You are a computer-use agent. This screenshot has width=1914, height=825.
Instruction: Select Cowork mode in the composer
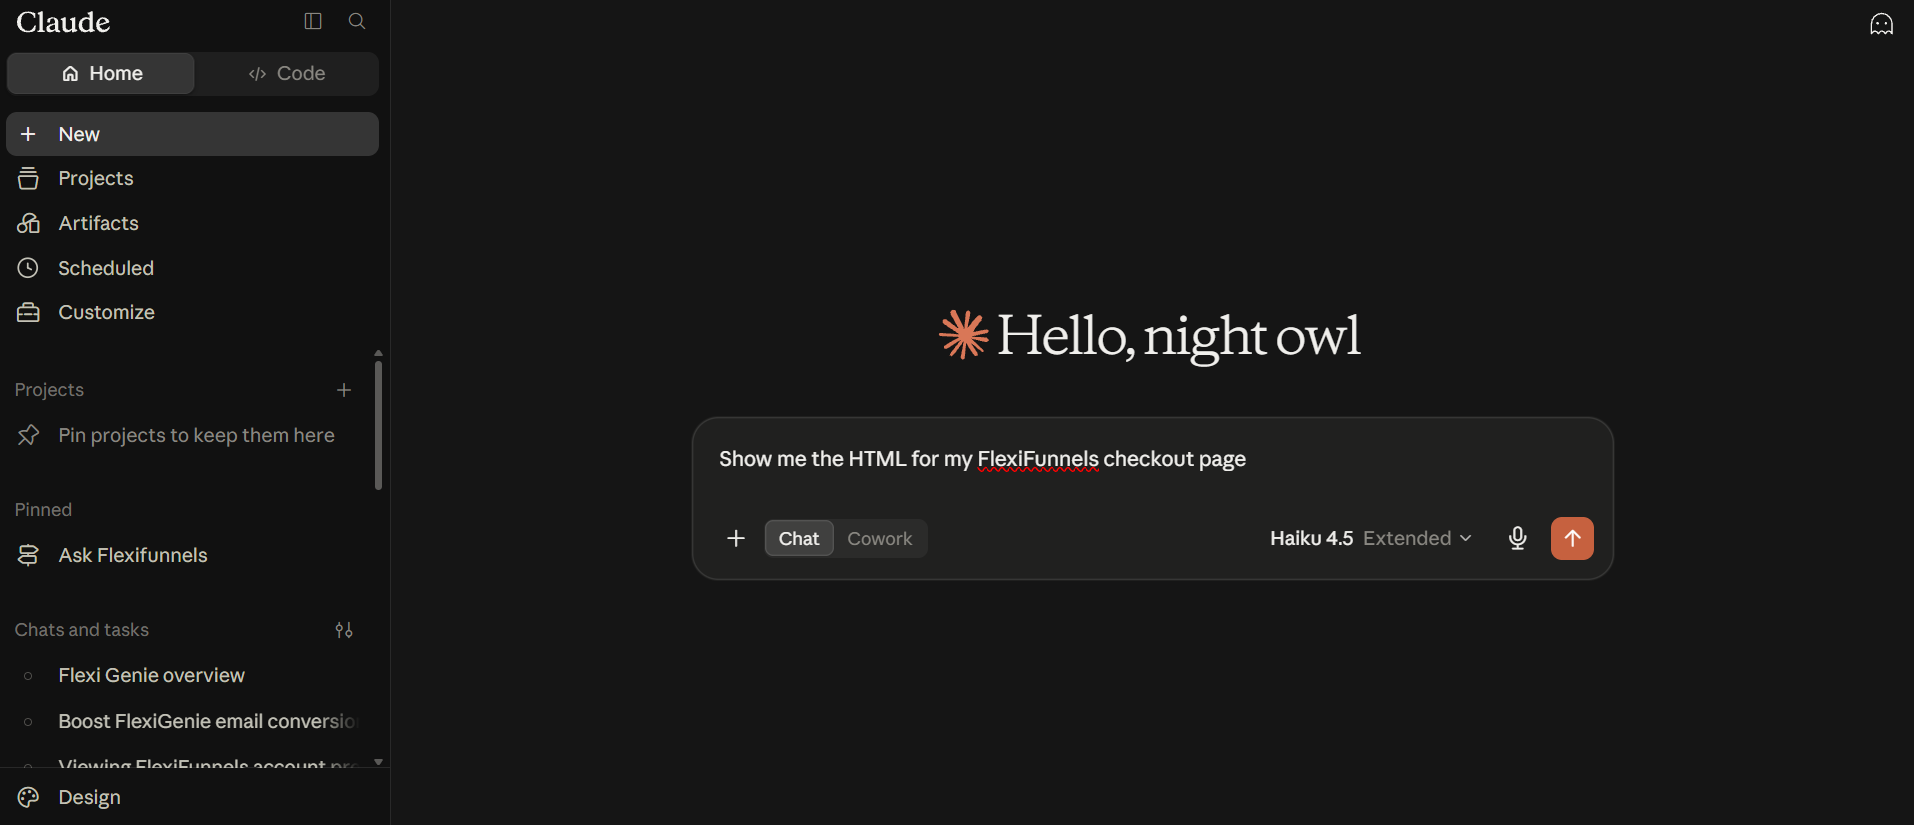click(880, 539)
